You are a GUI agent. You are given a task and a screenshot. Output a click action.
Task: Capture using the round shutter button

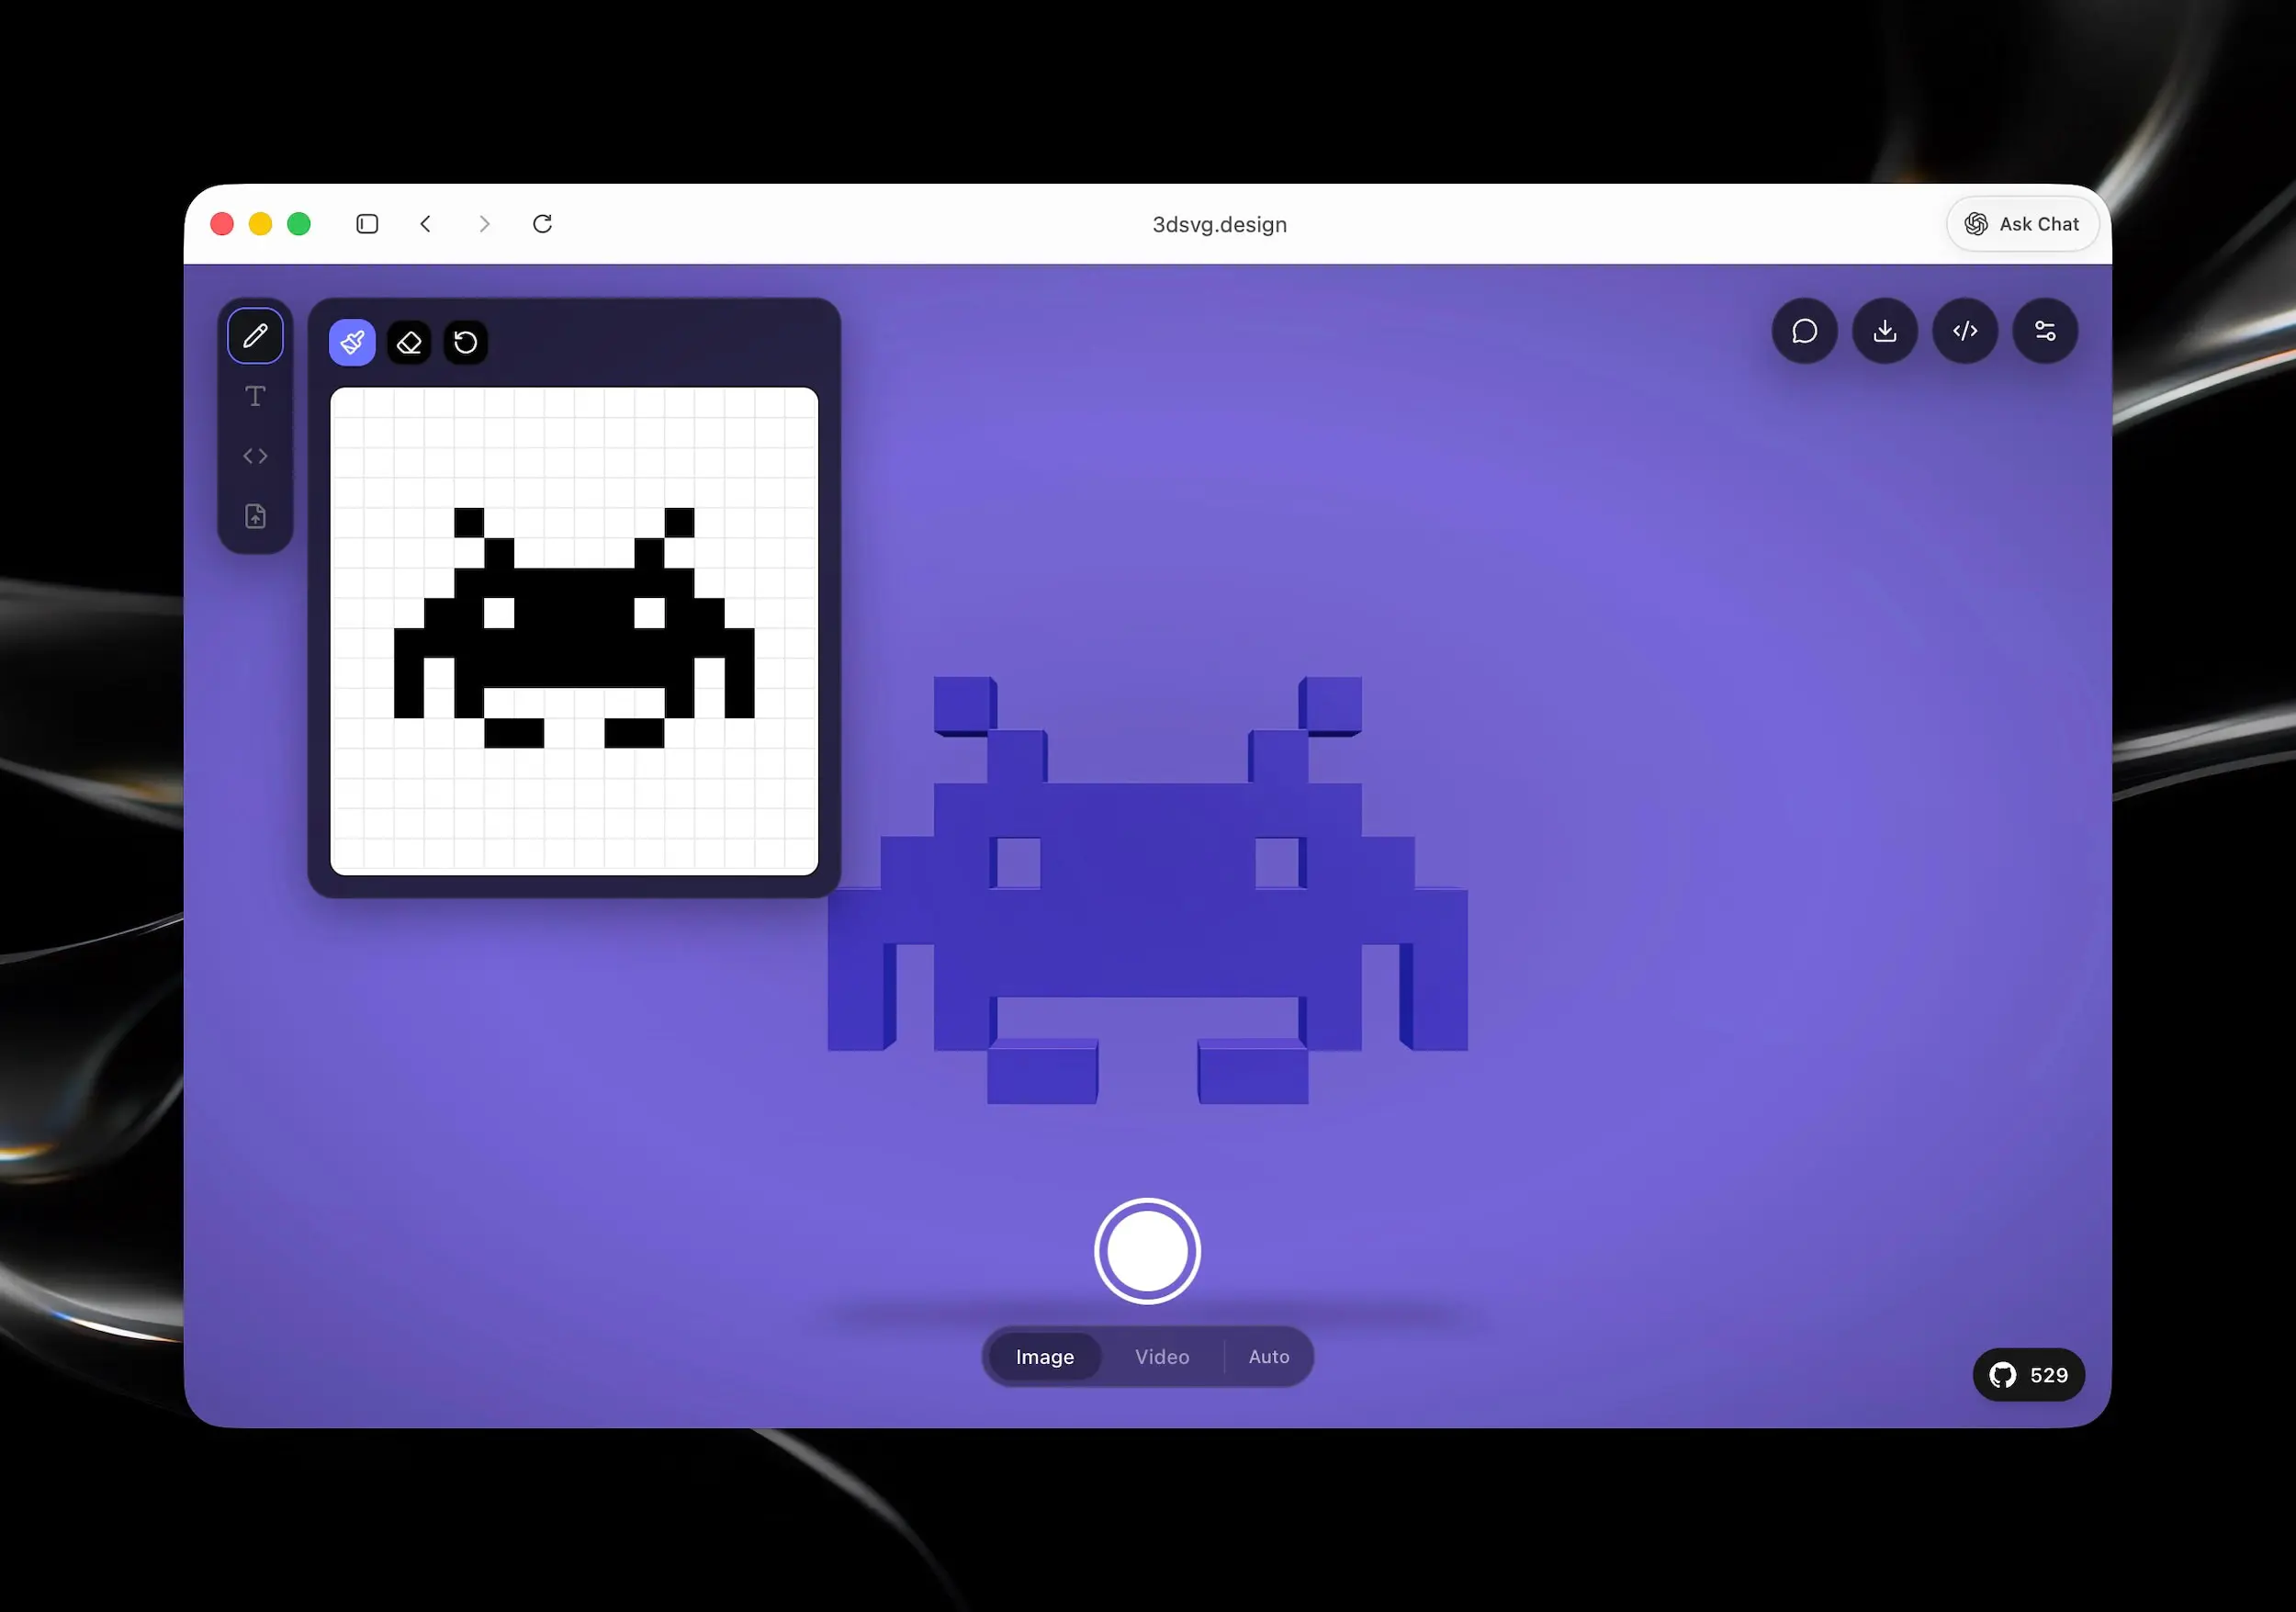[1147, 1251]
